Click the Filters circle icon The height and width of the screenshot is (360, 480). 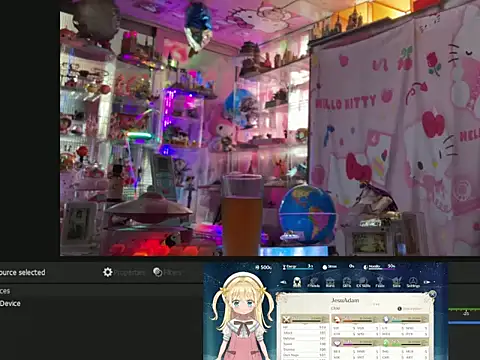[x=157, y=272]
